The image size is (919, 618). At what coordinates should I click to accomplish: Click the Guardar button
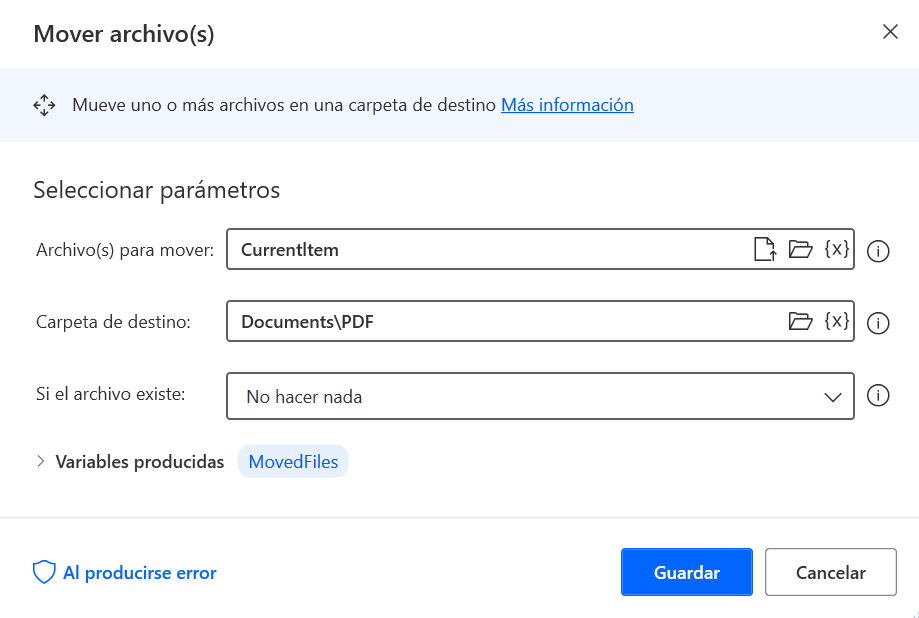[x=686, y=571]
